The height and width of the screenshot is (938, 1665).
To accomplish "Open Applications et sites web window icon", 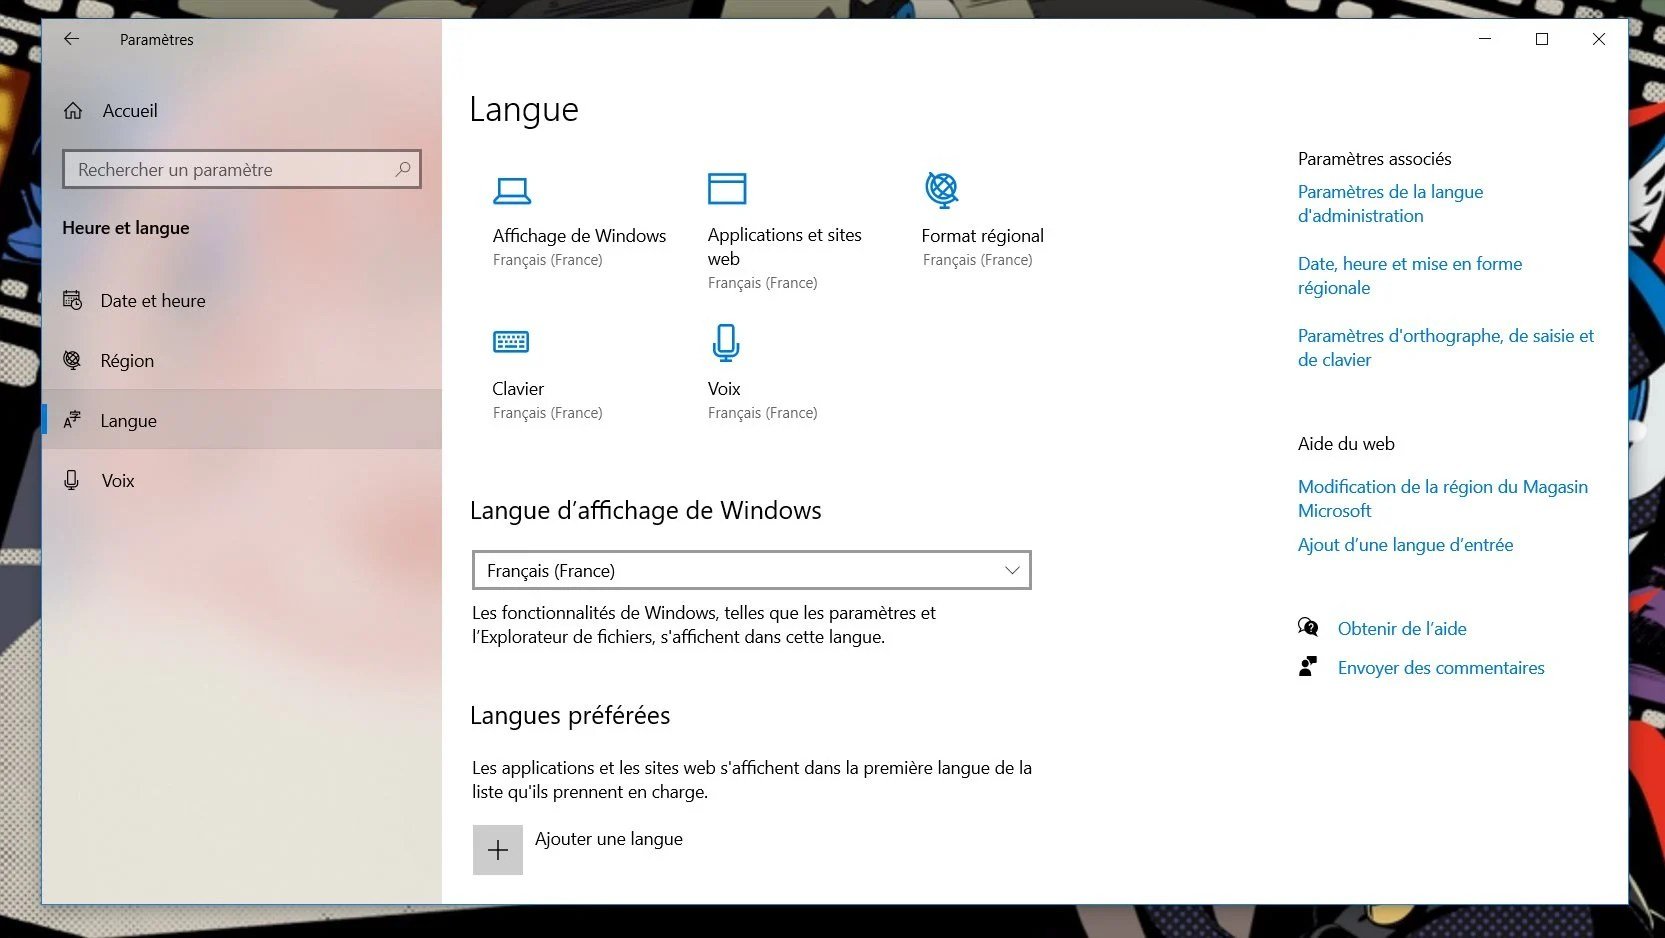I will click(727, 188).
